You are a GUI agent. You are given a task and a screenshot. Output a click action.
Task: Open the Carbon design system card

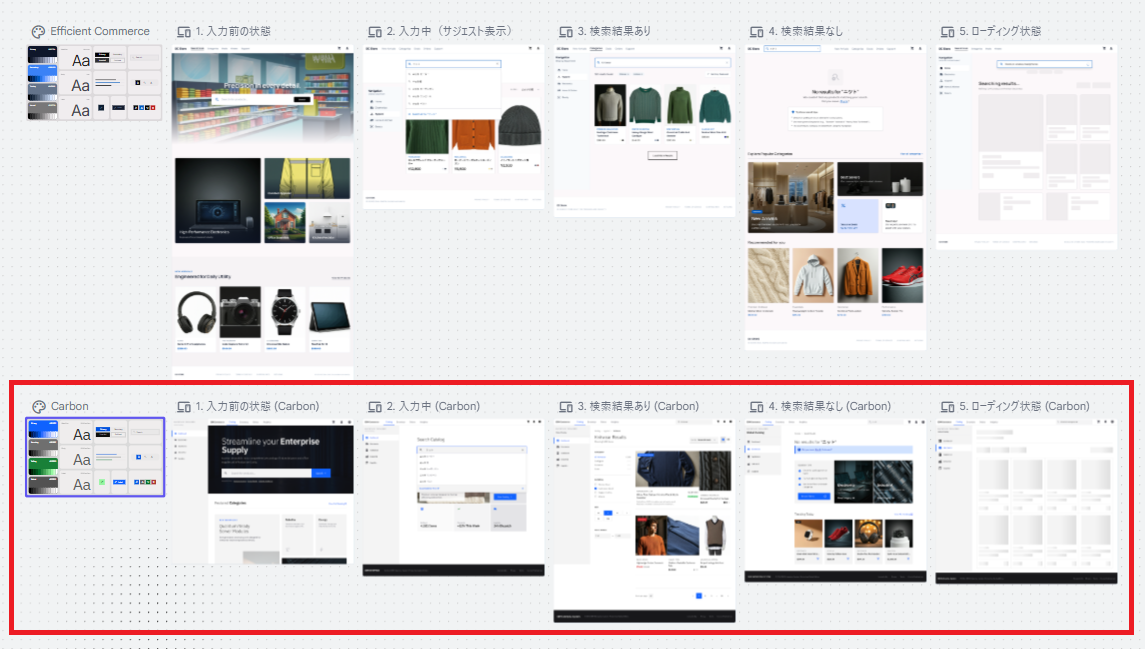[95, 458]
